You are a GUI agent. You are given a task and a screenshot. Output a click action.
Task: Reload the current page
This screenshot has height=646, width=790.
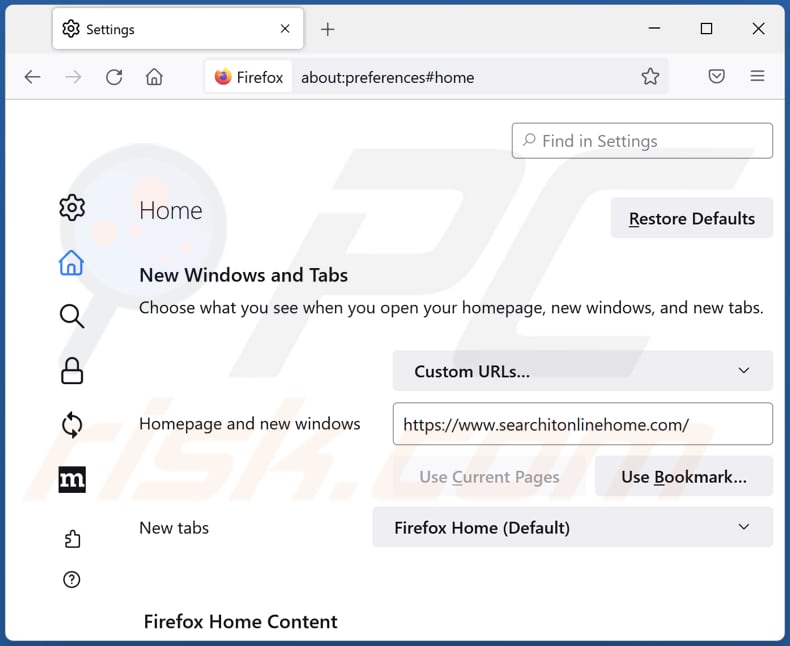tap(114, 77)
